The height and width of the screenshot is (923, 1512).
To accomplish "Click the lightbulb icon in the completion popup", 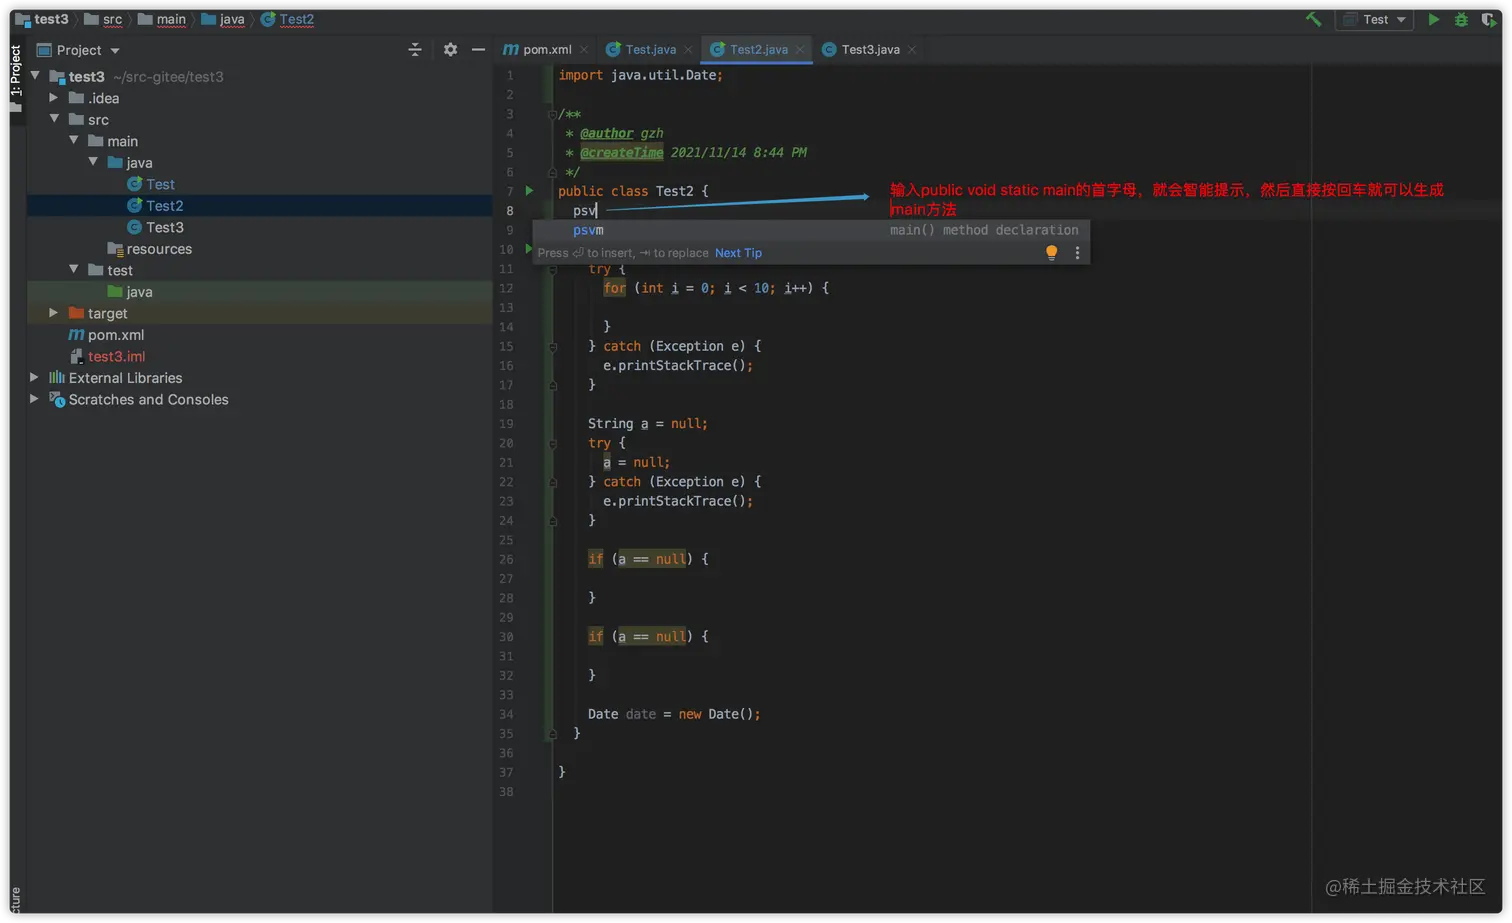I will 1051,253.
